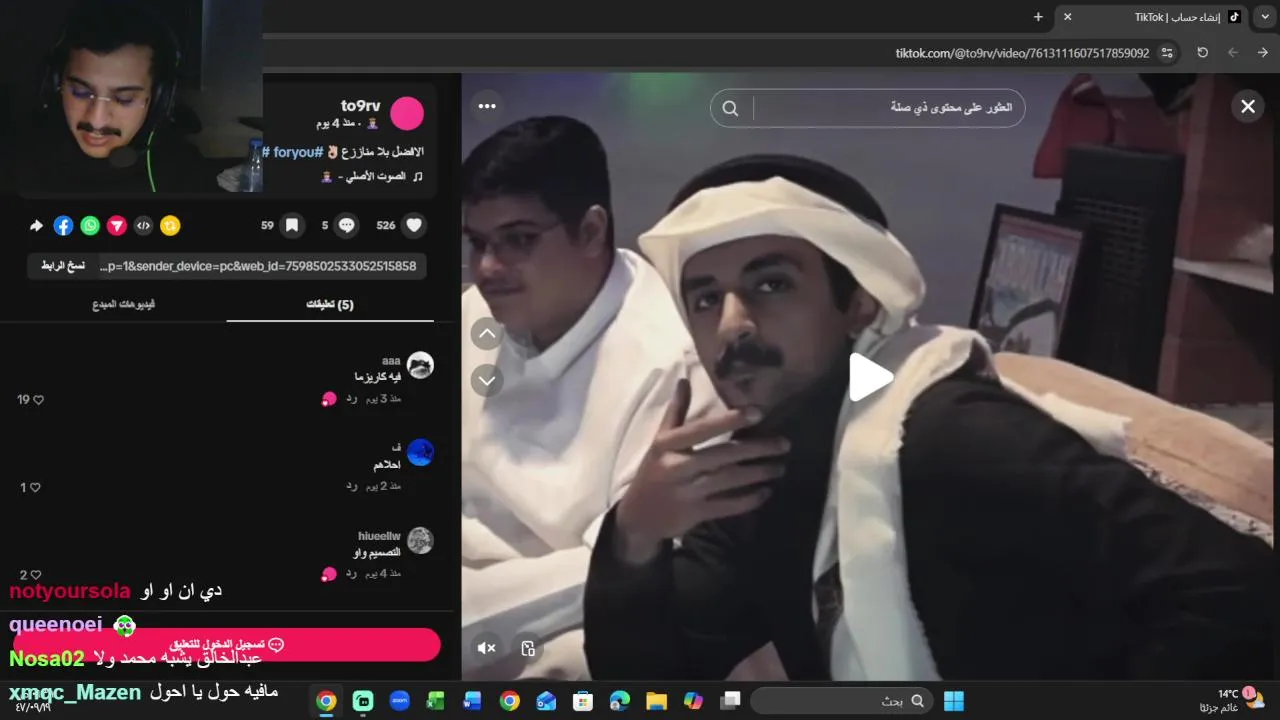Like the video with the heart icon
The width and height of the screenshot is (1280, 720).
(414, 225)
